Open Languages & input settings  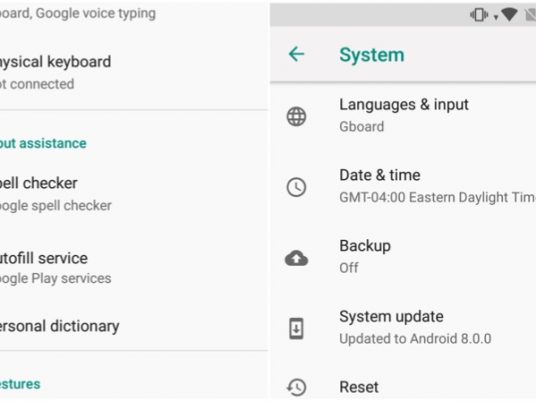point(403,116)
